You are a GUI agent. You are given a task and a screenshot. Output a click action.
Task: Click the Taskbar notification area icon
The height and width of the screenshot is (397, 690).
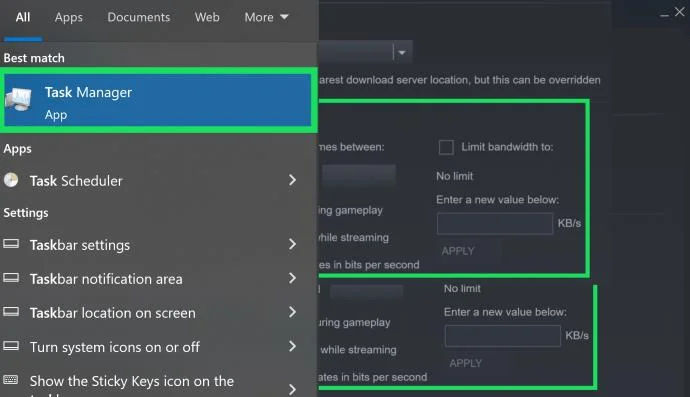point(11,277)
